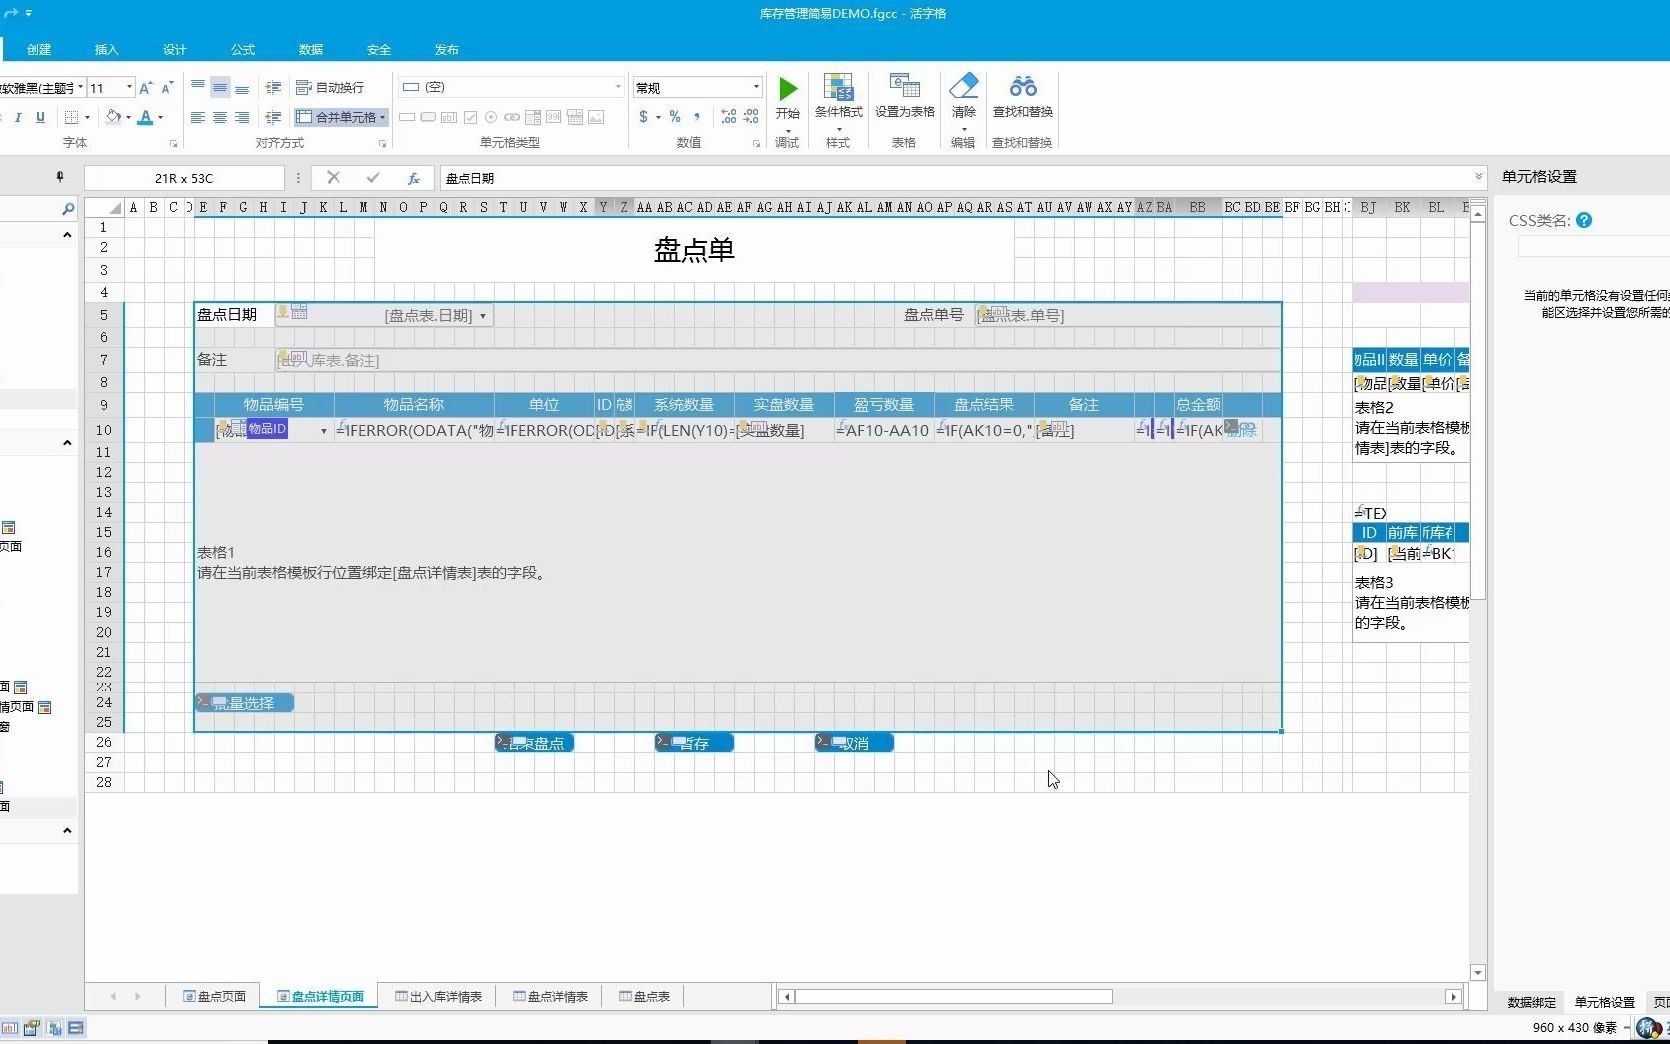
Task: Align text left
Action: tap(198, 117)
